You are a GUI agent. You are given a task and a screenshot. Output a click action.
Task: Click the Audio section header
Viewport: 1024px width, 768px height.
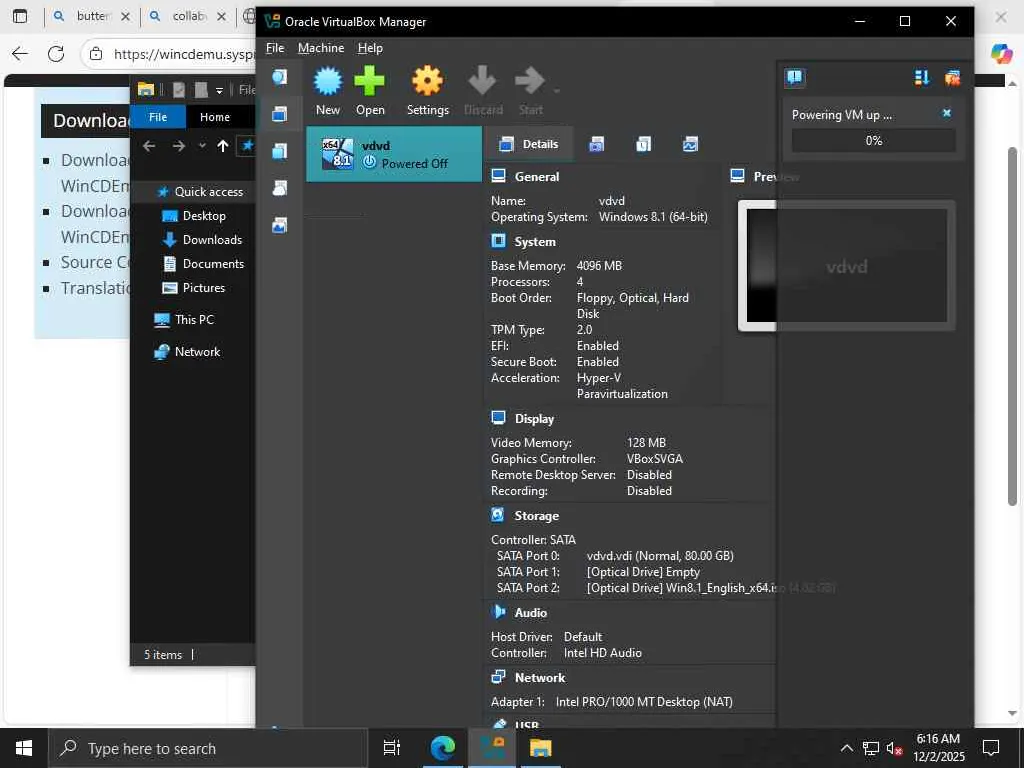[x=530, y=613]
